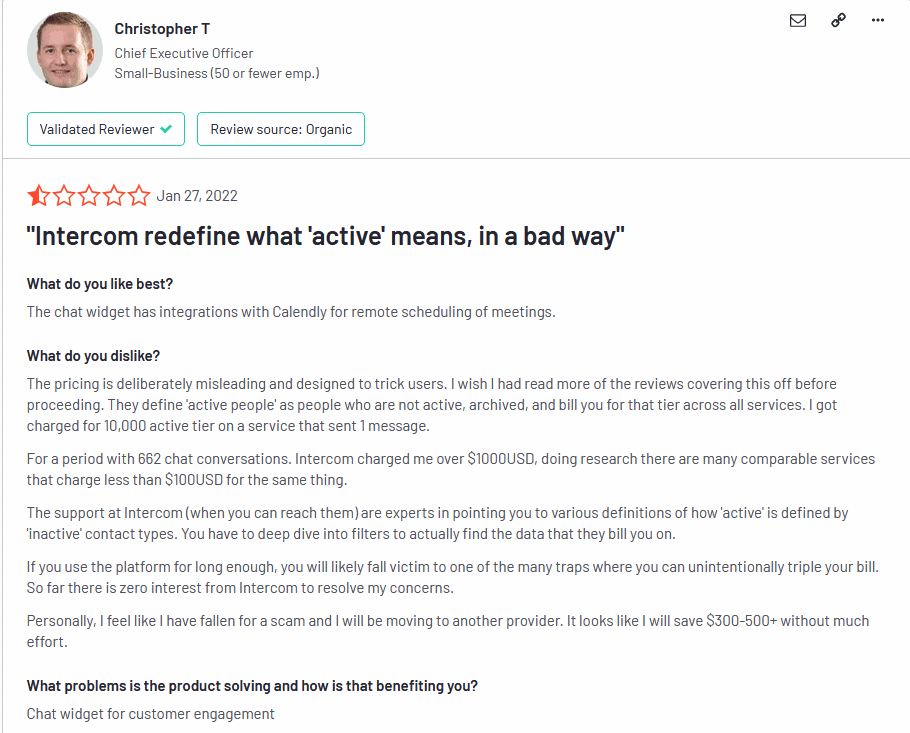
Task: Click the first filled red star
Action: [x=38, y=196]
